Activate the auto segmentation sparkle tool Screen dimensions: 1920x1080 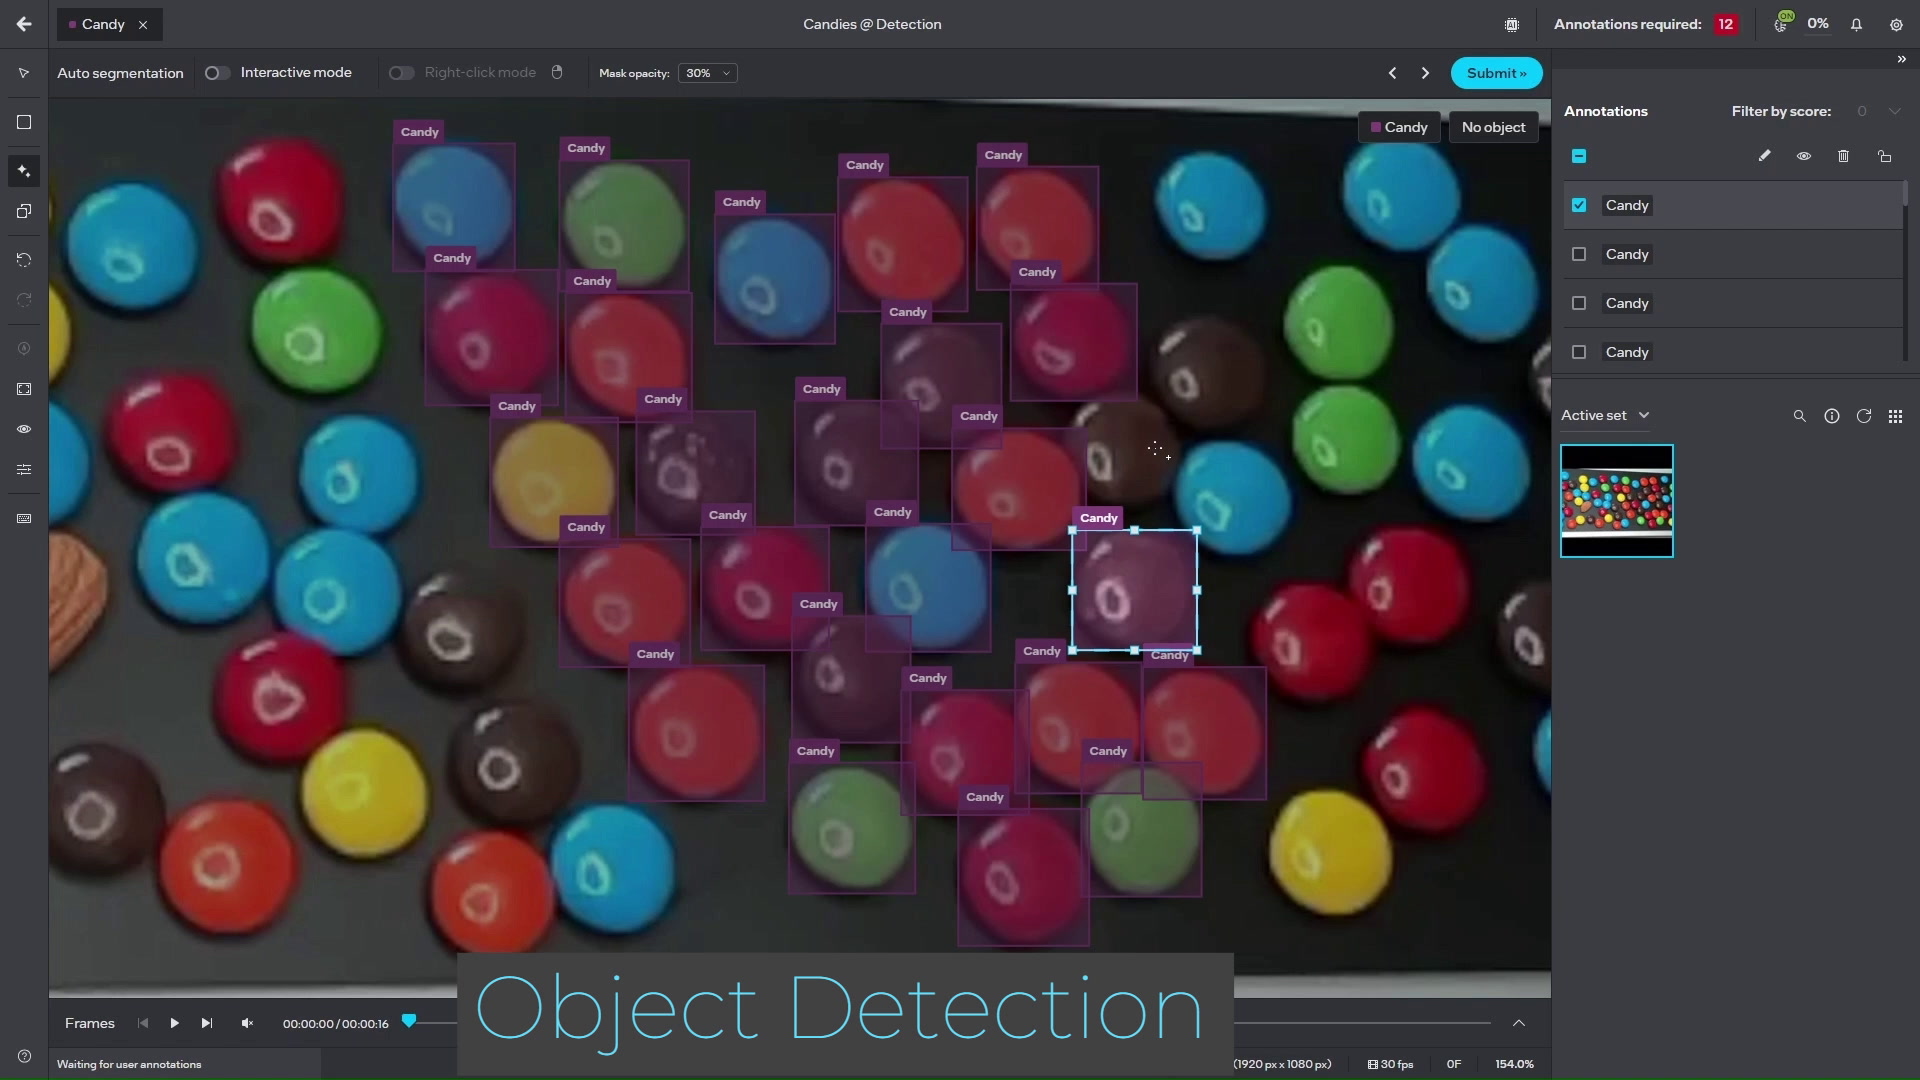click(x=23, y=170)
